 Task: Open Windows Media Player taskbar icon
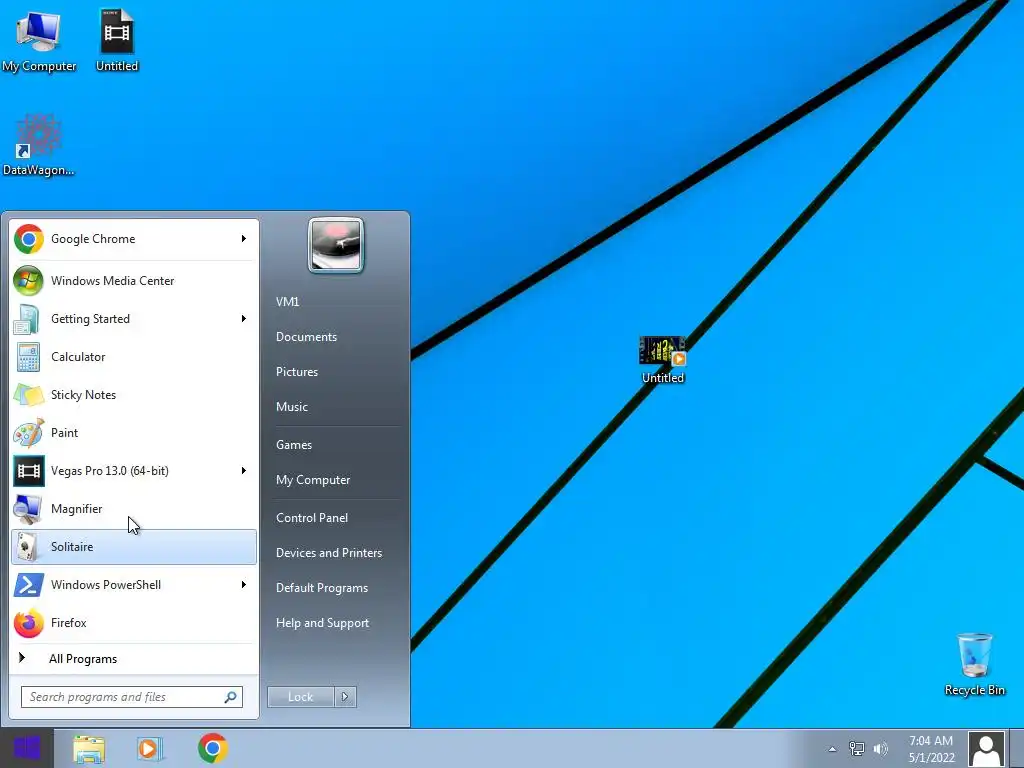(149, 749)
